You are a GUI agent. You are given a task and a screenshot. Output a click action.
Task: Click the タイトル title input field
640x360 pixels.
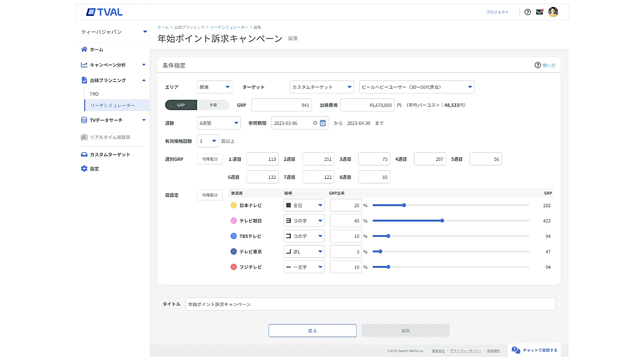(370, 304)
